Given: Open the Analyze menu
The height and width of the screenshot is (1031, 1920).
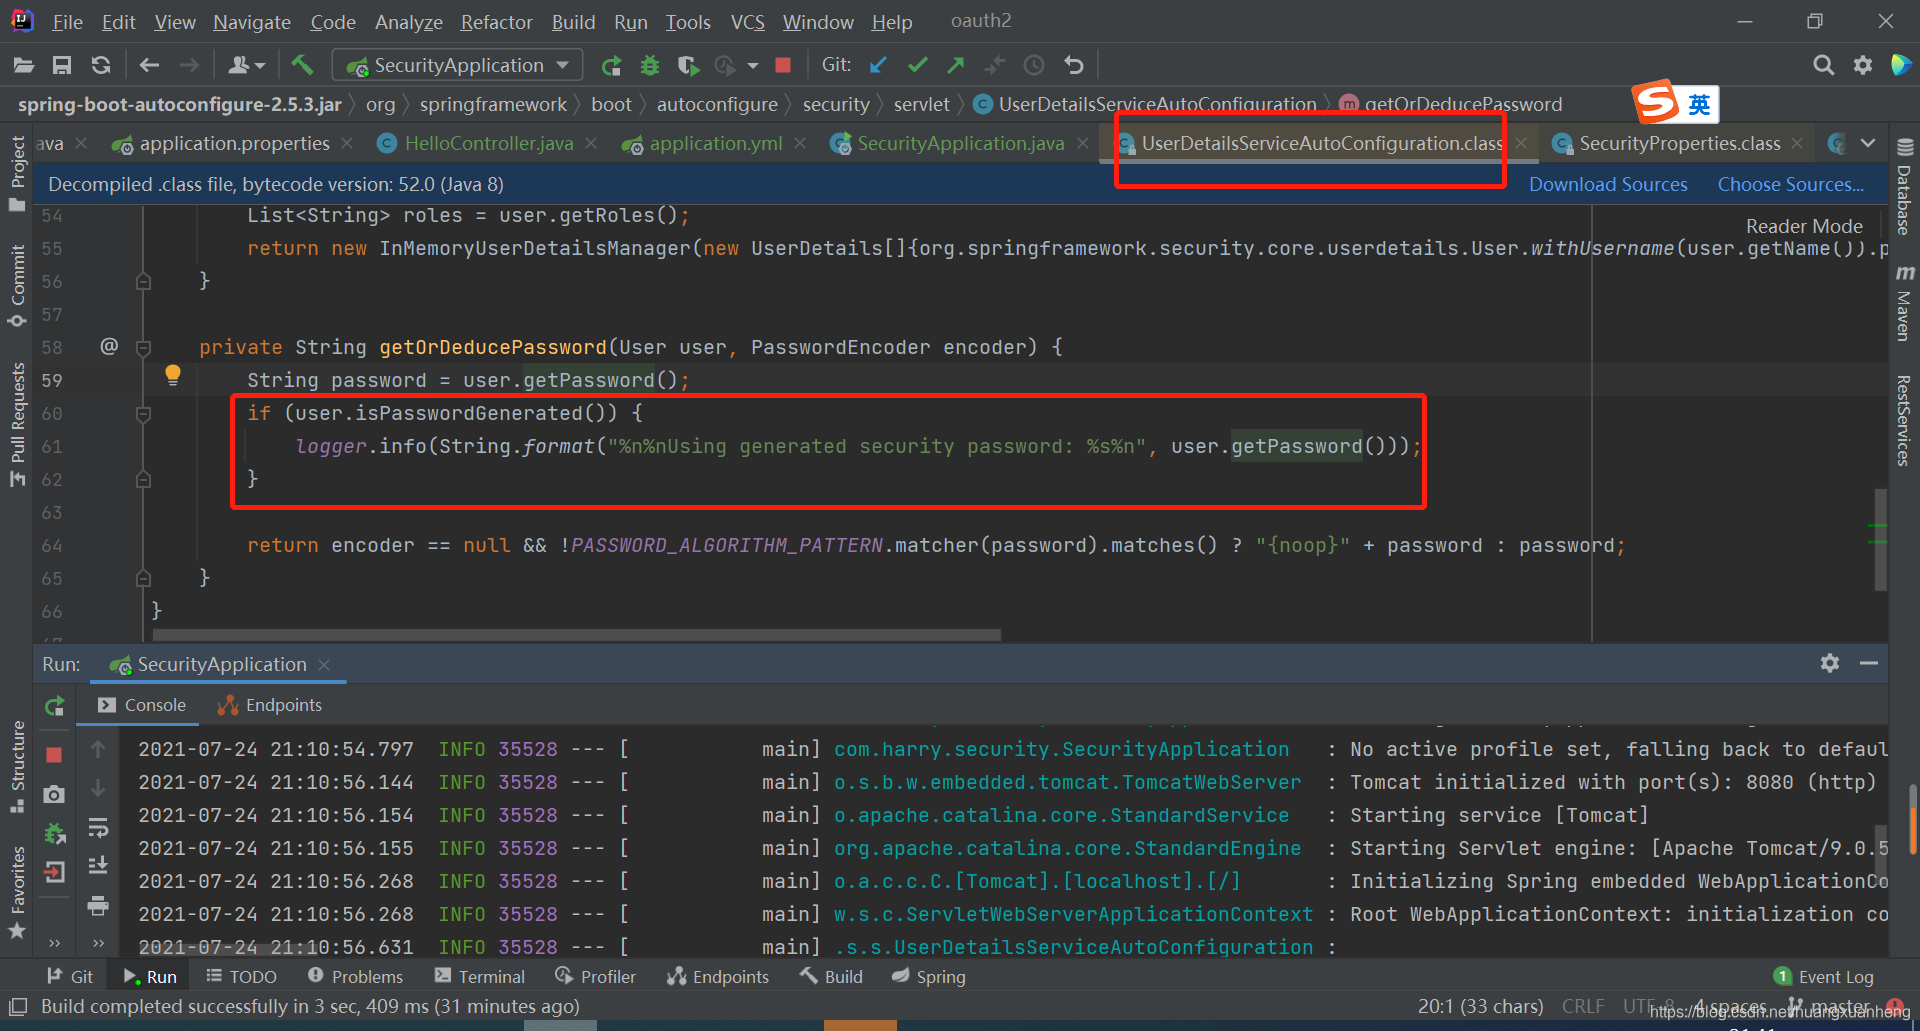Looking at the screenshot, I should point(408,21).
